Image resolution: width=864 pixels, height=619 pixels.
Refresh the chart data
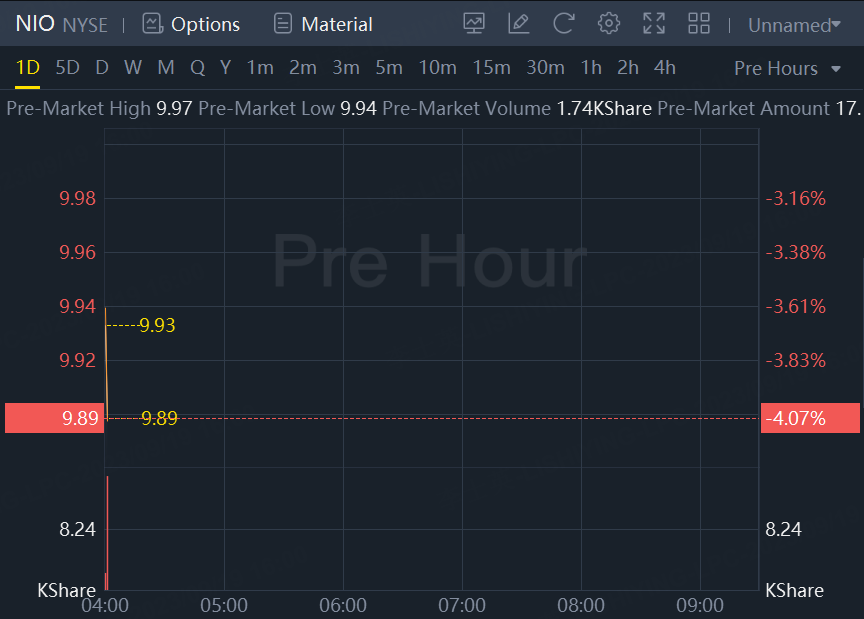click(564, 24)
